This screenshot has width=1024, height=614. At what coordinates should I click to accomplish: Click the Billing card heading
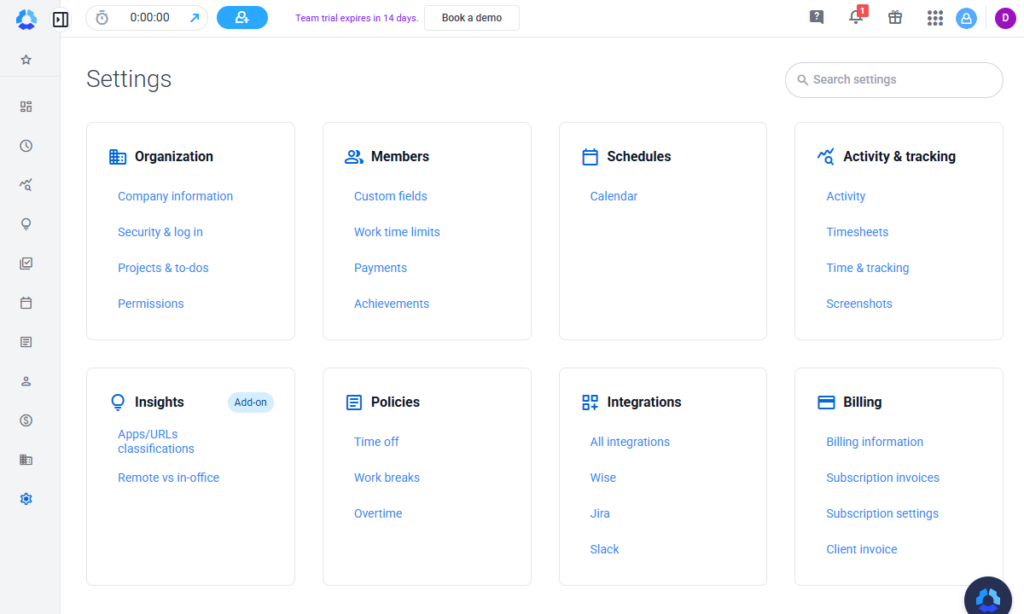(862, 402)
